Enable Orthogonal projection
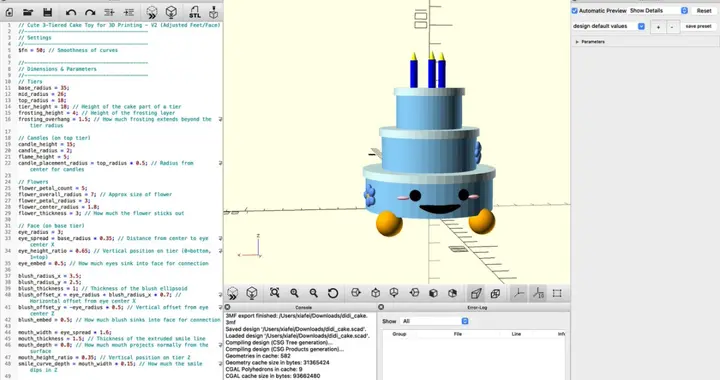This screenshot has width=720, height=380. click(495, 293)
